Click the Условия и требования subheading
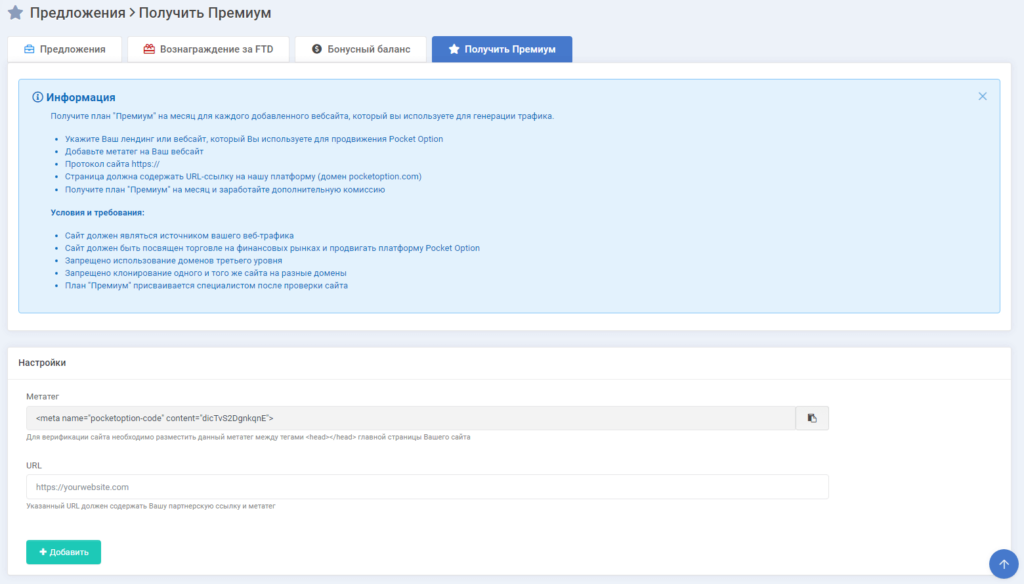This screenshot has height=584, width=1024. 97,213
